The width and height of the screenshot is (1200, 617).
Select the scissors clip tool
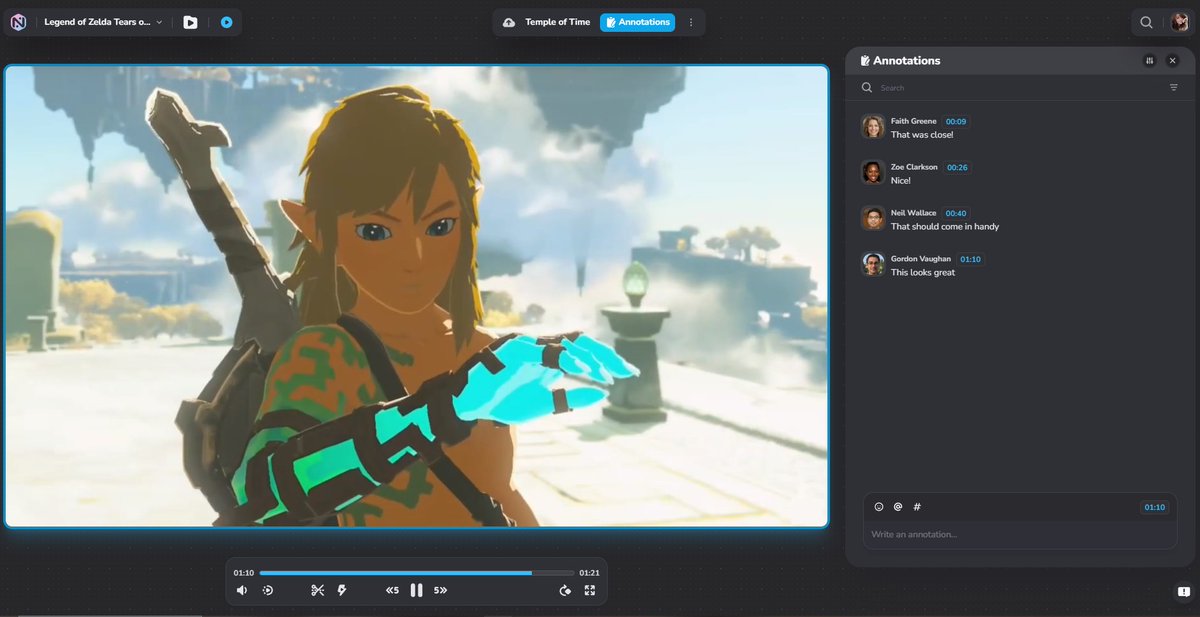coord(317,591)
